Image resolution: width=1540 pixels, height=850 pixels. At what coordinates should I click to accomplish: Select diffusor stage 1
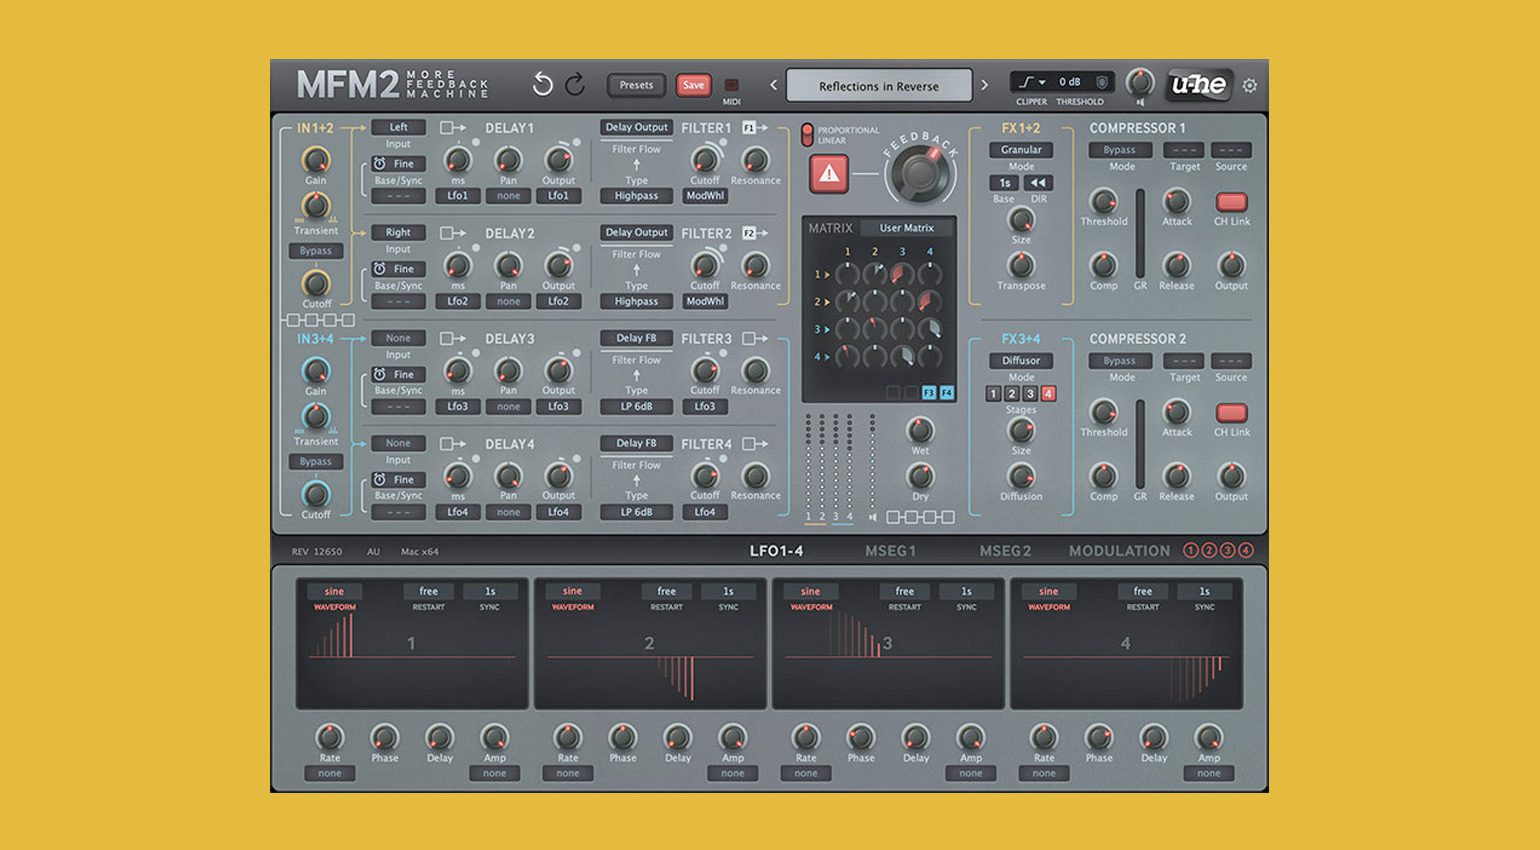[x=993, y=394]
